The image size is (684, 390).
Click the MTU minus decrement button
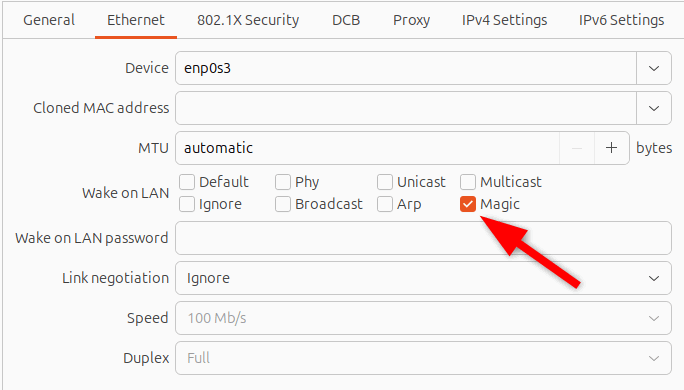577,148
